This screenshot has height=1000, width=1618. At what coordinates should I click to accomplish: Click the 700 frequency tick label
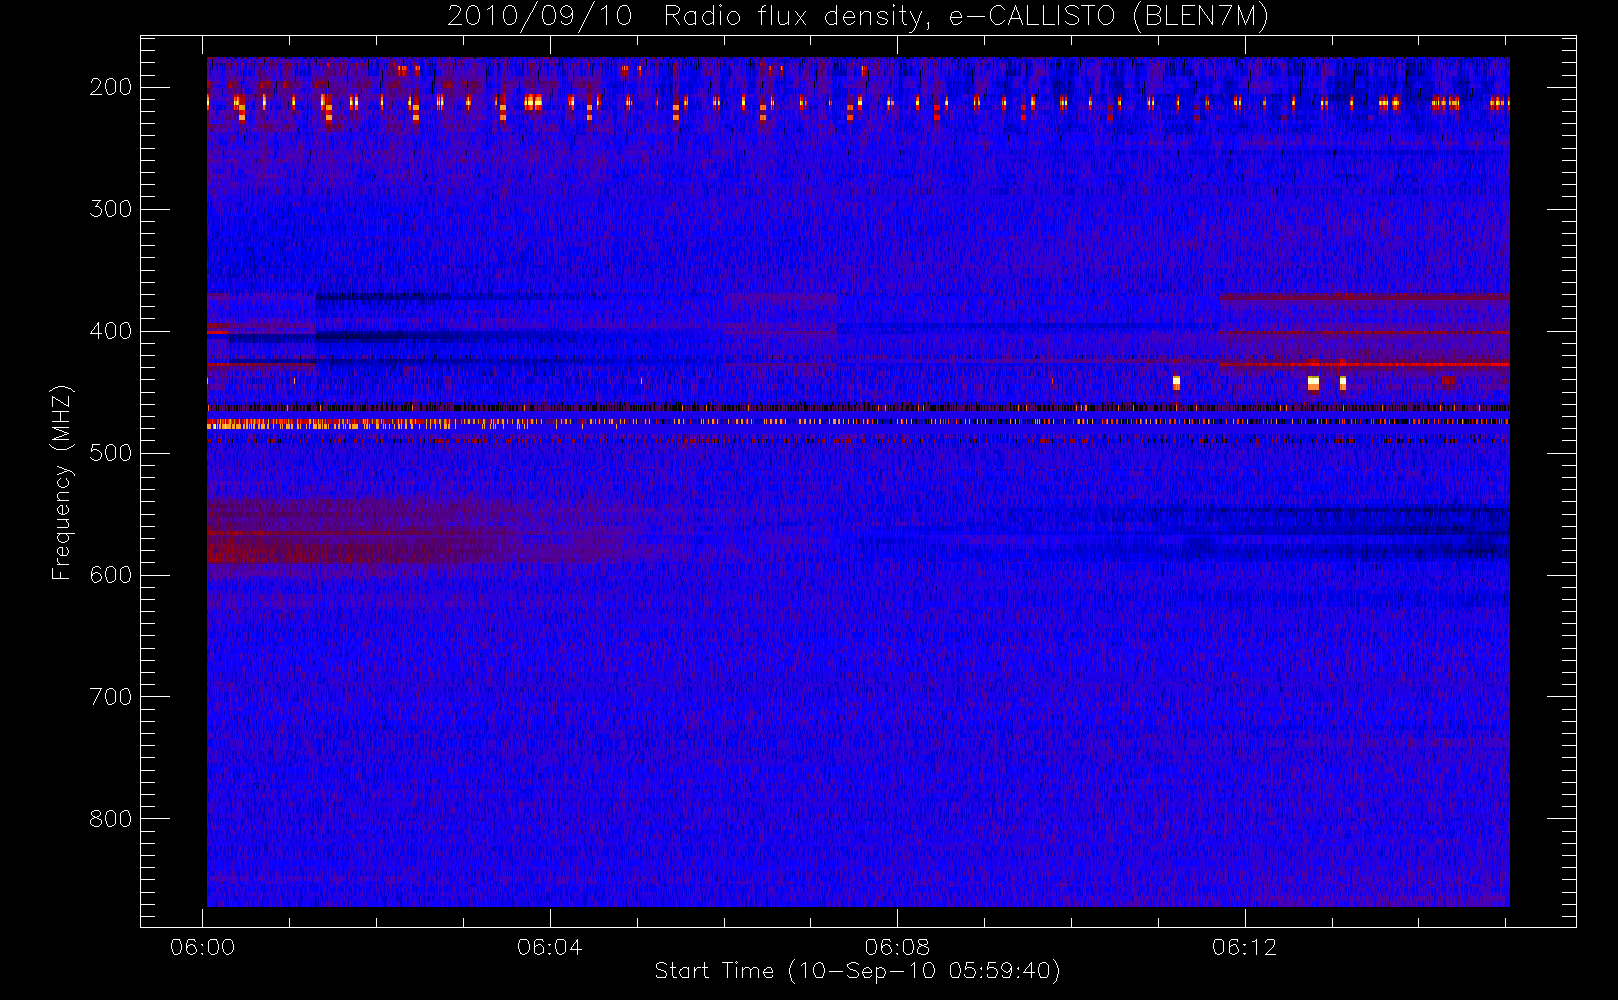tap(111, 697)
